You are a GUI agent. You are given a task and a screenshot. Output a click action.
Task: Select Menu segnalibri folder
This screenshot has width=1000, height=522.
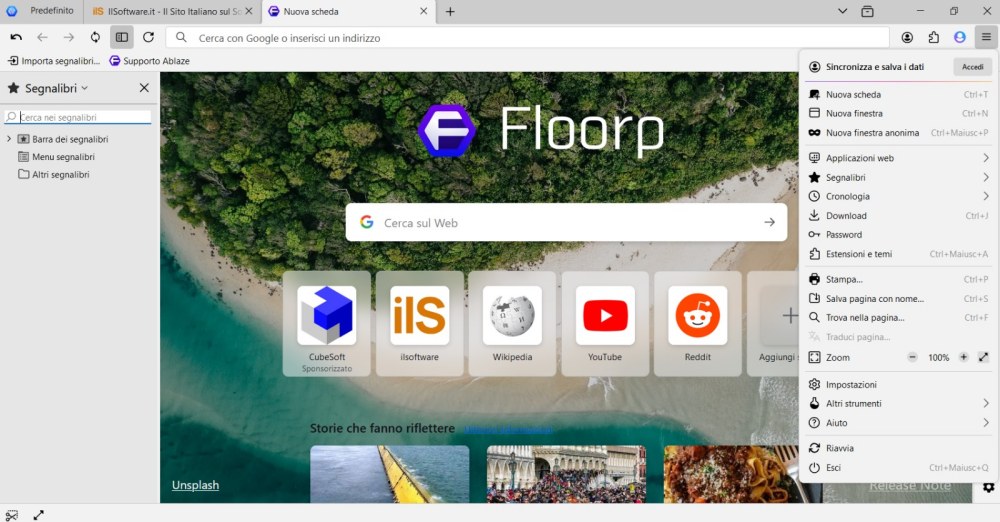click(57, 157)
